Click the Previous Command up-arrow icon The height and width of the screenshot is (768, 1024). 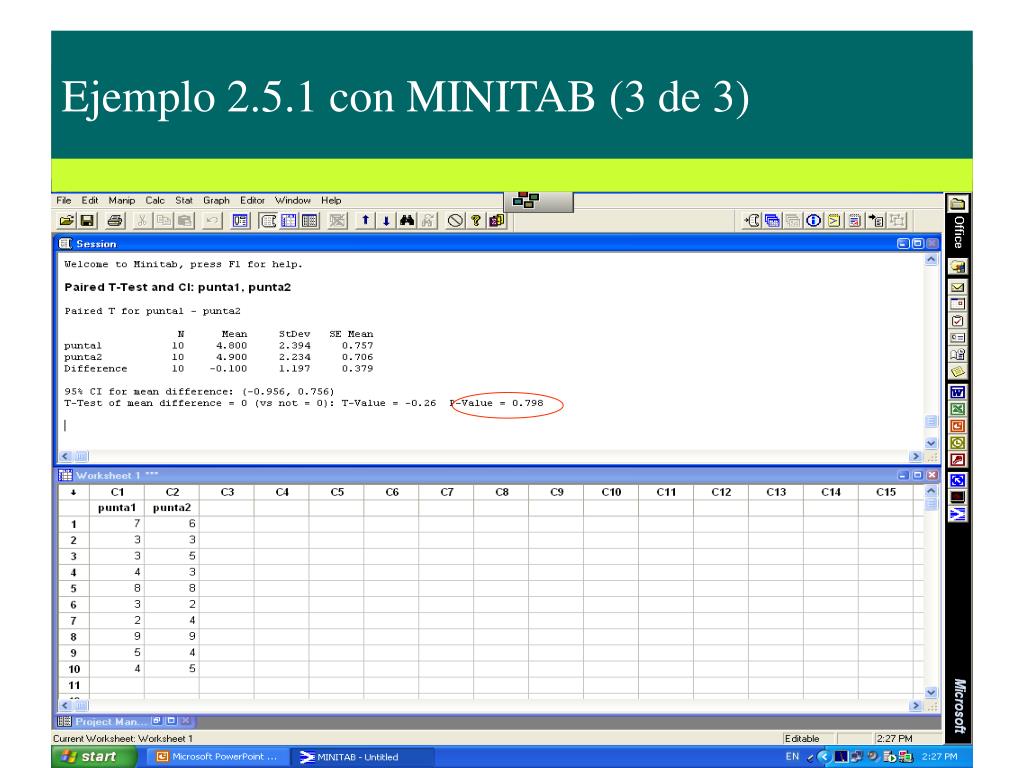pyautogui.click(x=366, y=221)
